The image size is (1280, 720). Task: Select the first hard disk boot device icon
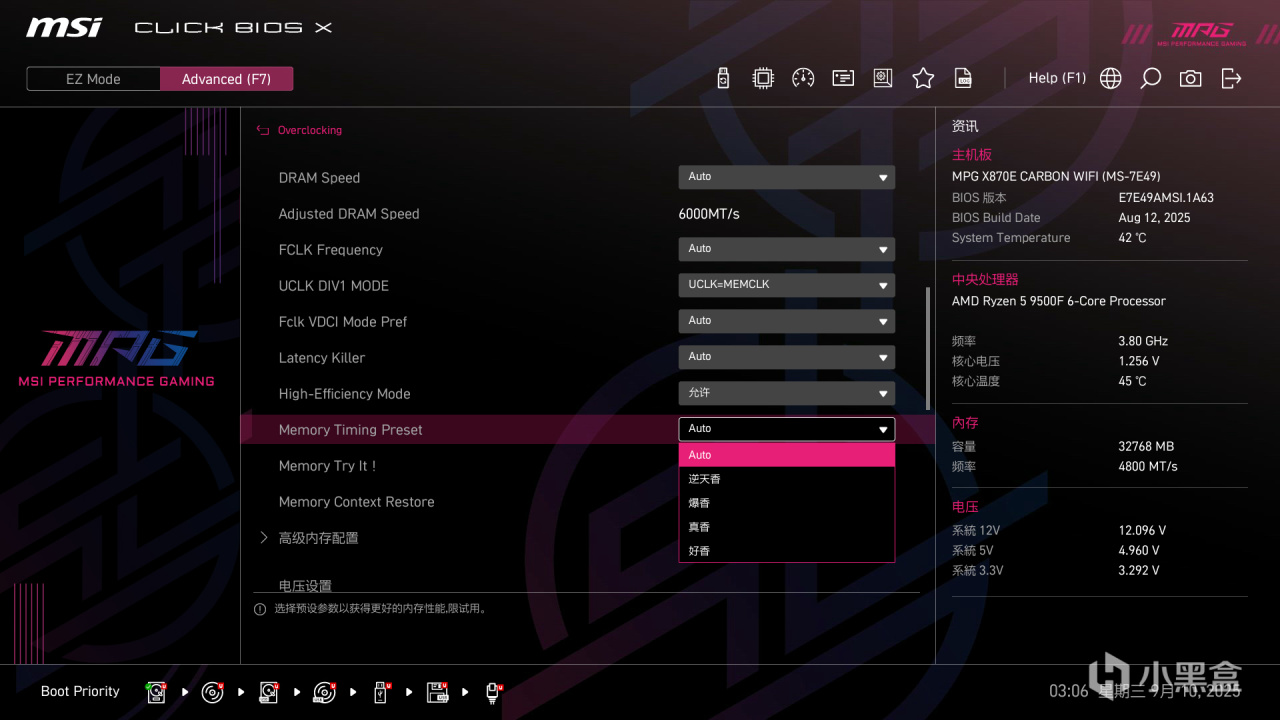click(x=157, y=692)
